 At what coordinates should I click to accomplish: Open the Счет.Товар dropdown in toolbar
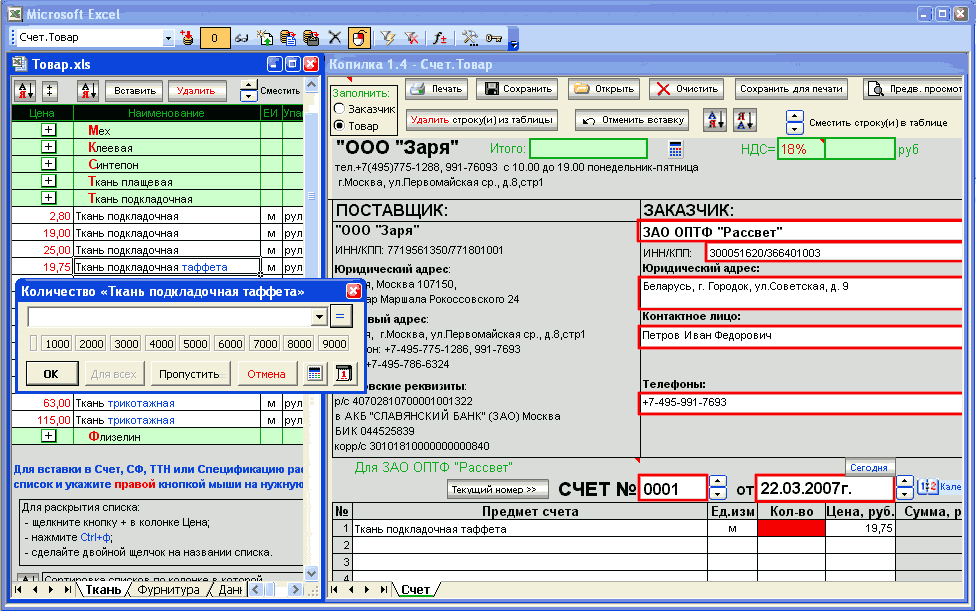(x=168, y=38)
